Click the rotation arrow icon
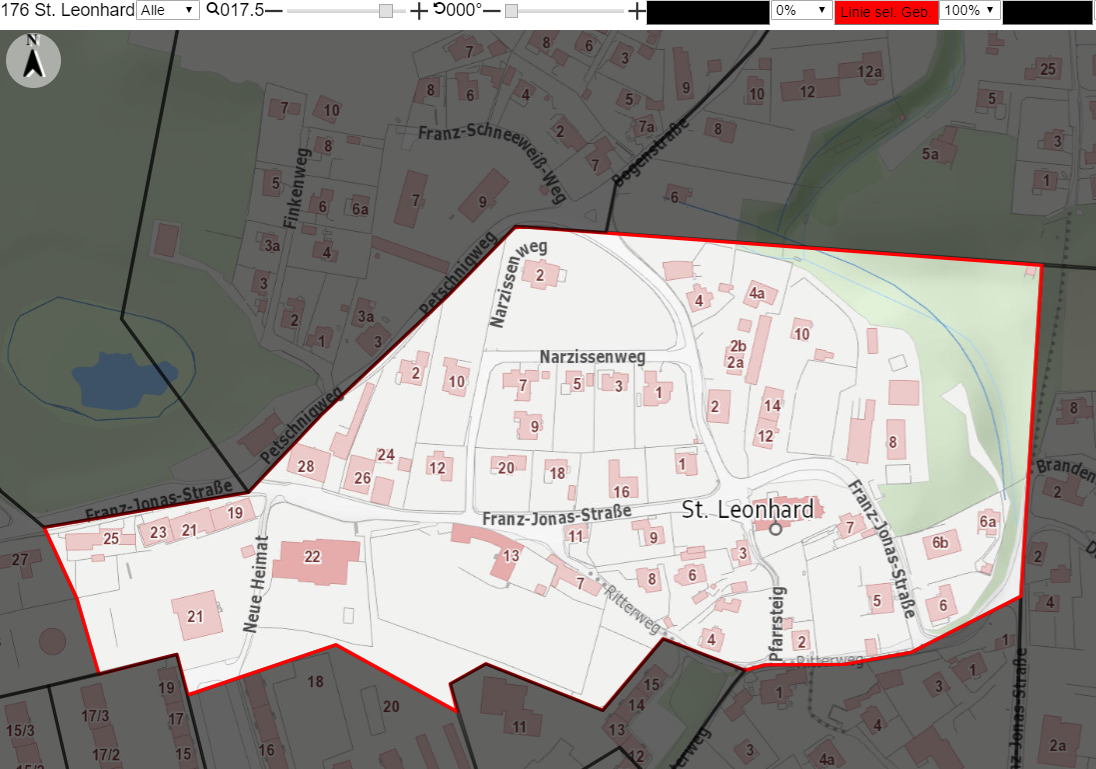 [439, 9]
